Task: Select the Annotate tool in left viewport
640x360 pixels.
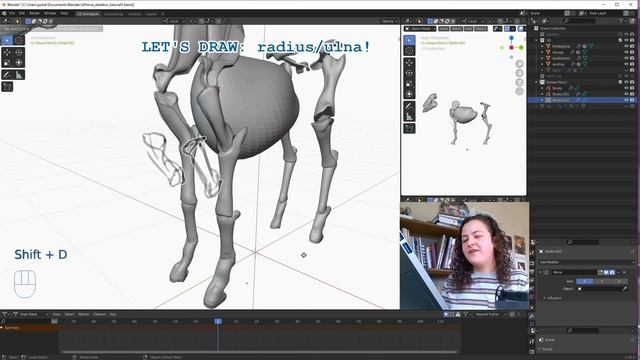Action: pos(7,75)
